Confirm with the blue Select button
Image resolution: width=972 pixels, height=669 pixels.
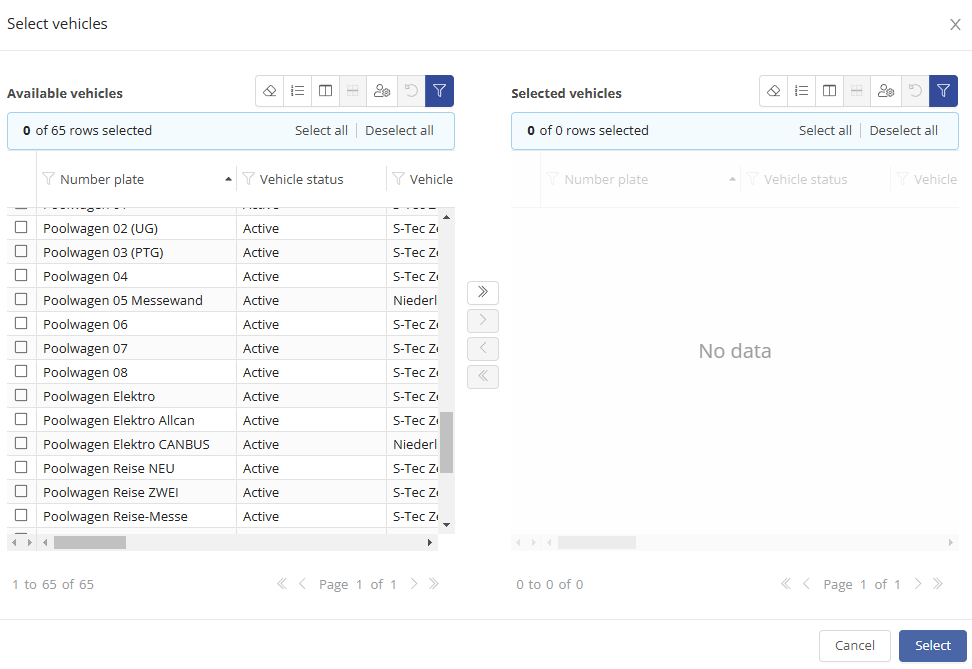932,645
